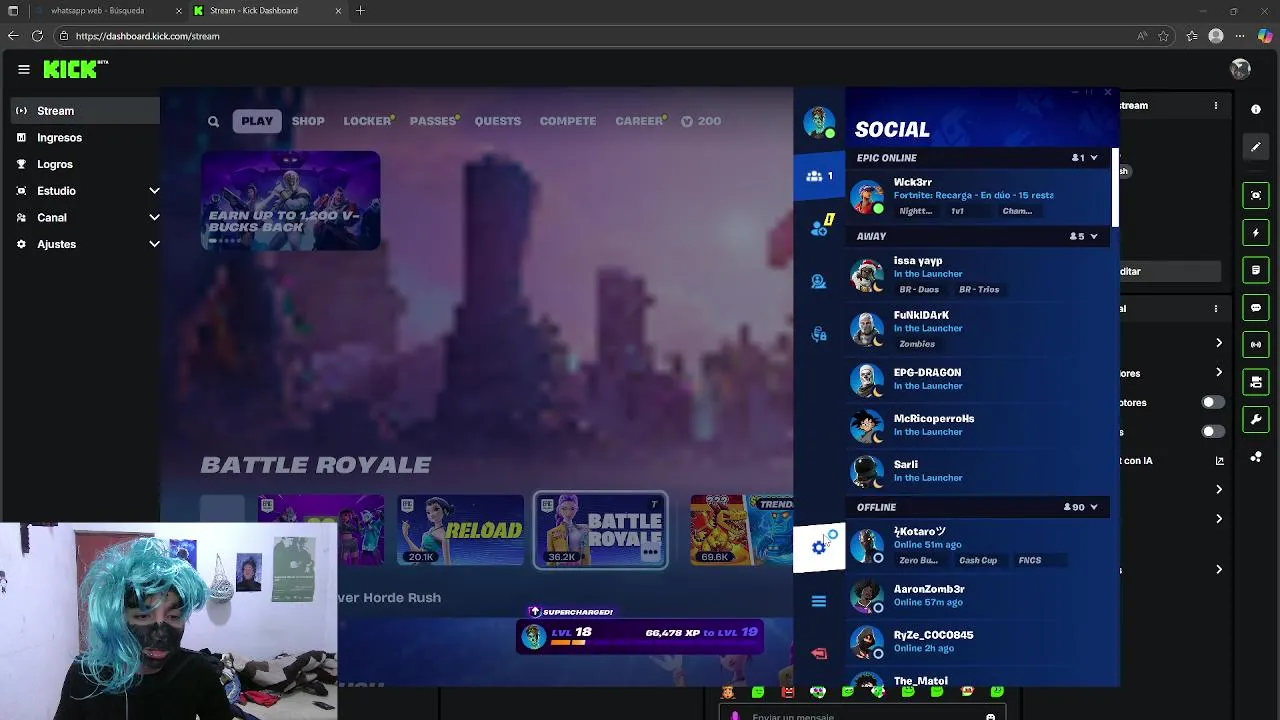The width and height of the screenshot is (1280, 720).
Task: Open Kick hamburger menu next to logo
Action: [24, 69]
